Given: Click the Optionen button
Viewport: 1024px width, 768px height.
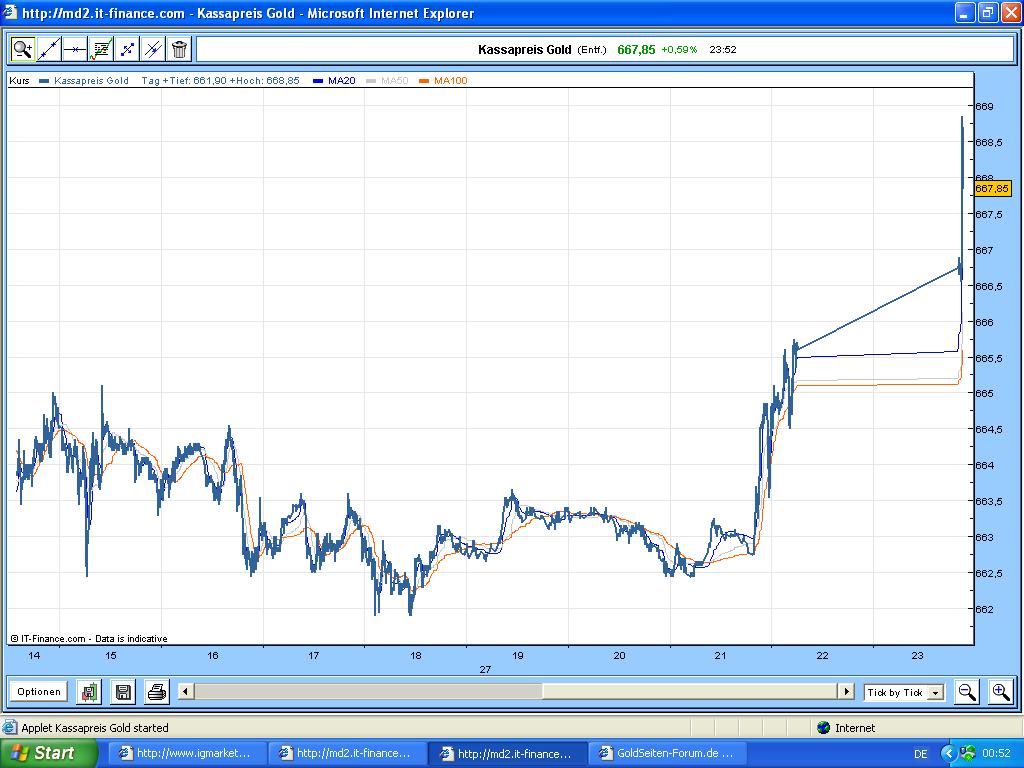Looking at the screenshot, I should [39, 692].
